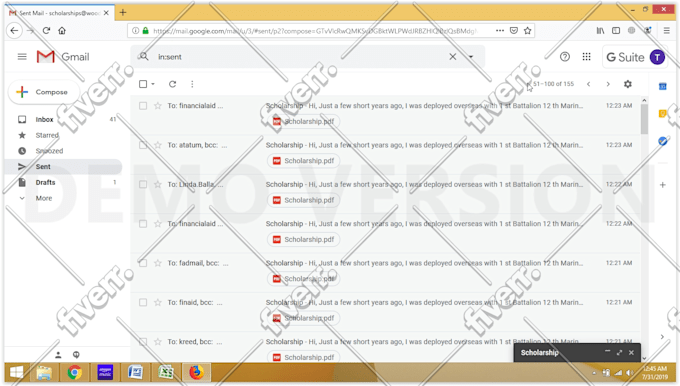Open the More options three-dot menu
Screen dimensions: 680x386
coord(192,84)
